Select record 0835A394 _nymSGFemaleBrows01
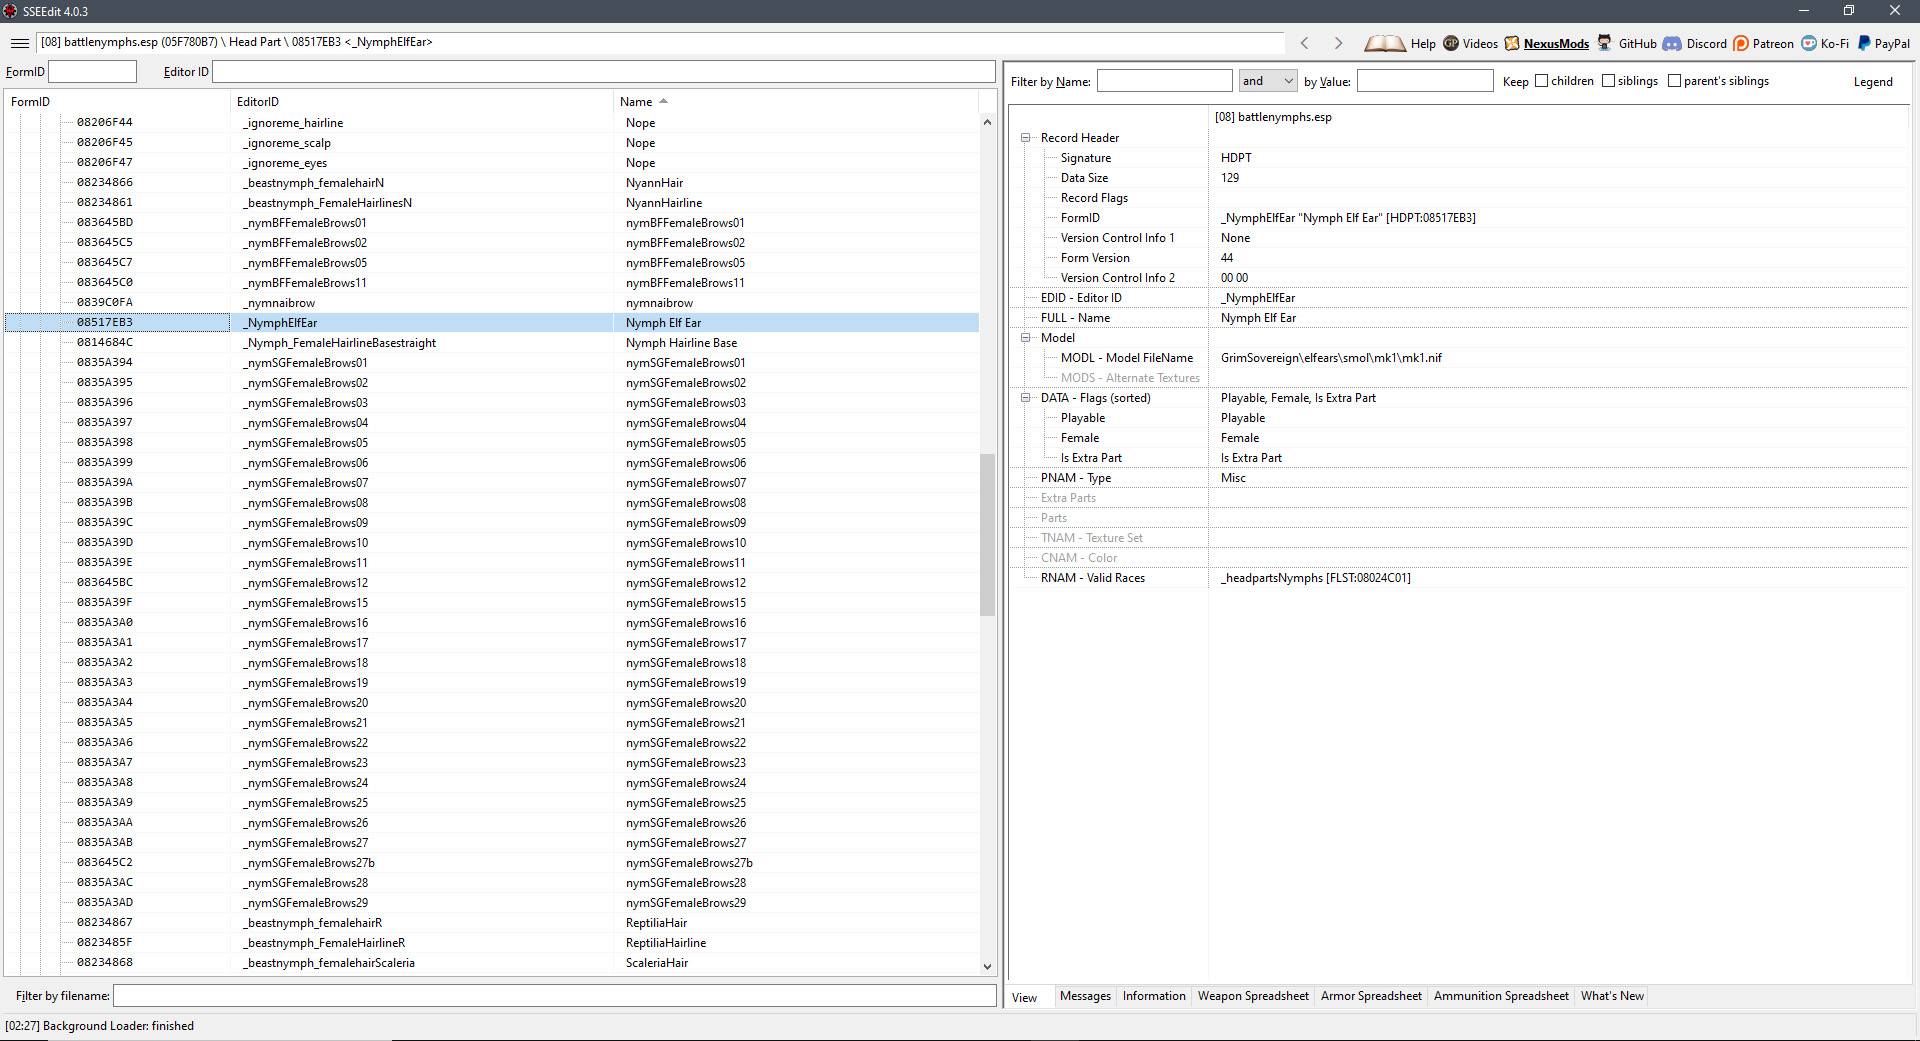Image resolution: width=1920 pixels, height=1041 pixels. click(492, 363)
